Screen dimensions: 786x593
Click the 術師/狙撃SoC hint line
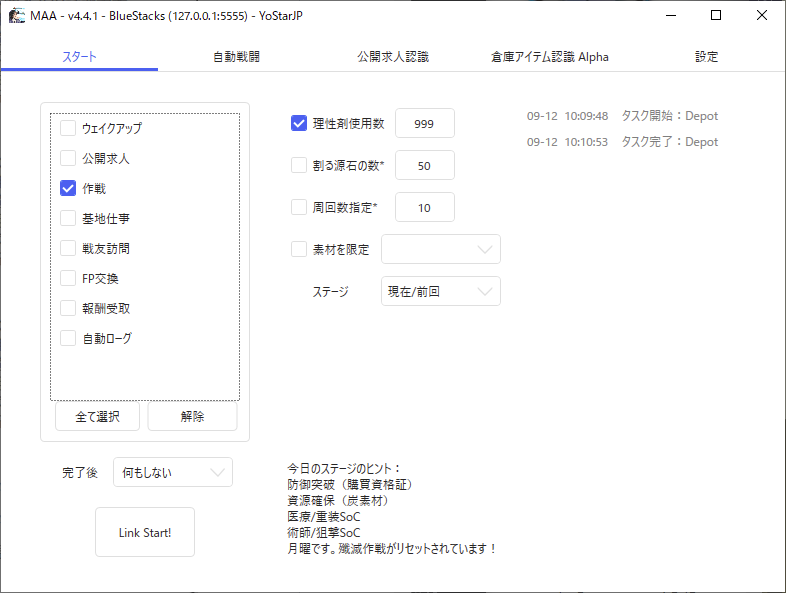pos(324,533)
